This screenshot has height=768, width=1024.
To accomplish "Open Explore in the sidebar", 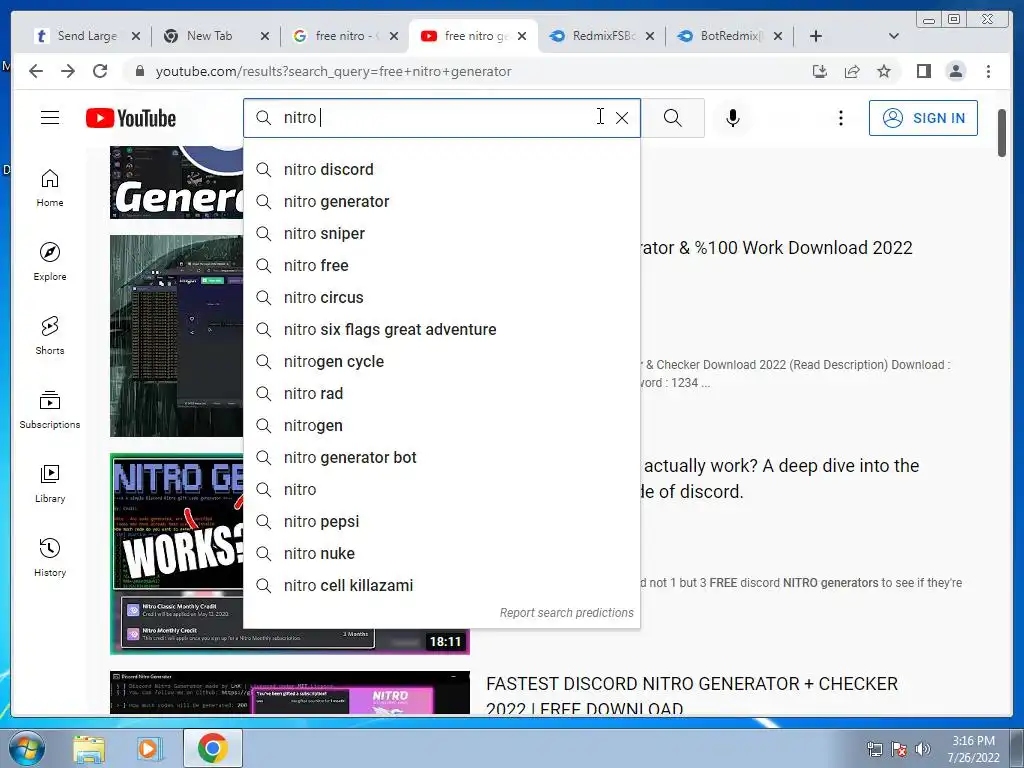I will pyautogui.click(x=50, y=262).
